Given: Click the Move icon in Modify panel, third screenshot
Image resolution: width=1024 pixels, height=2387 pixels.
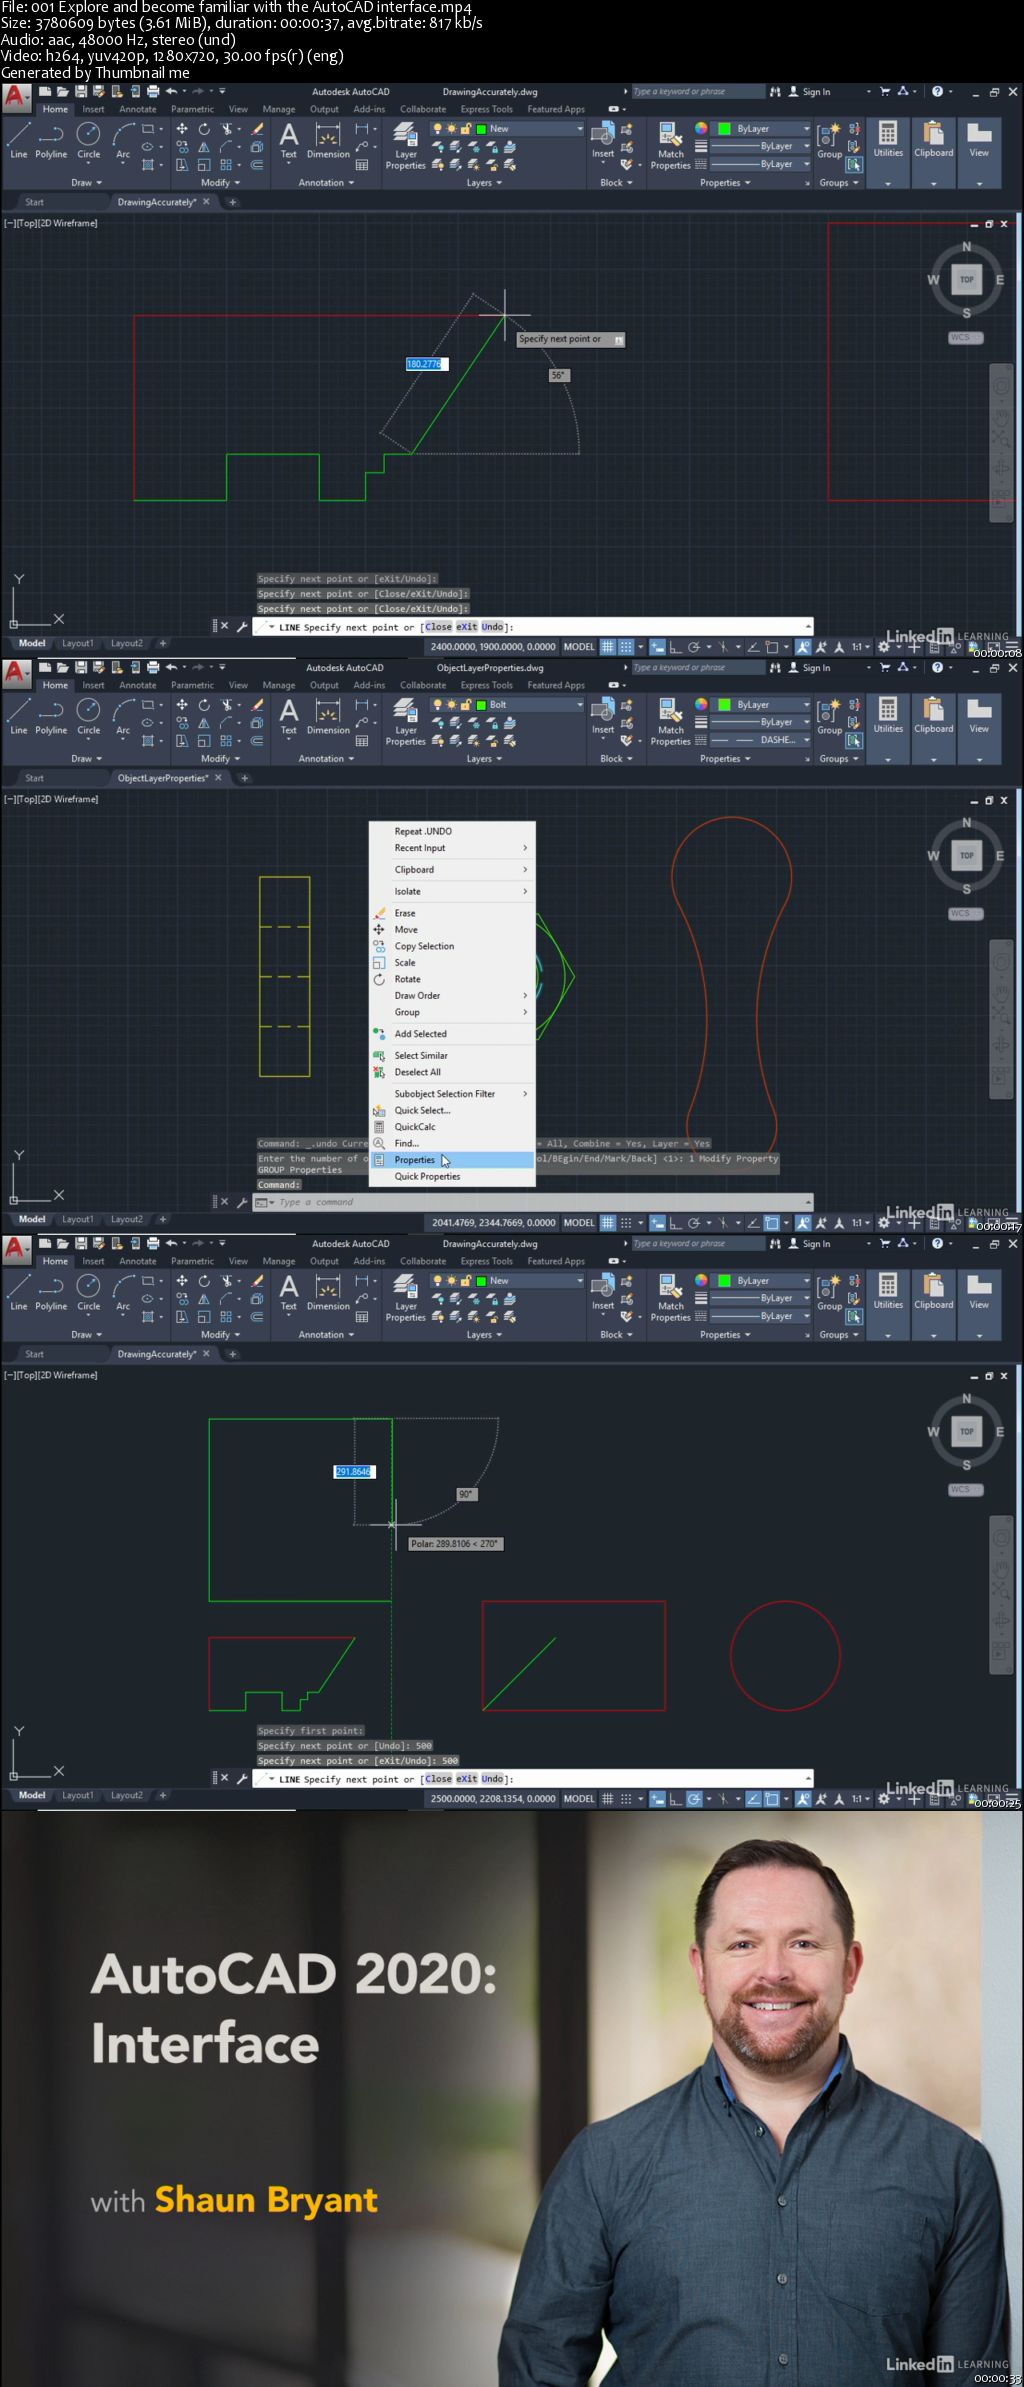Looking at the screenshot, I should click(x=182, y=1280).
